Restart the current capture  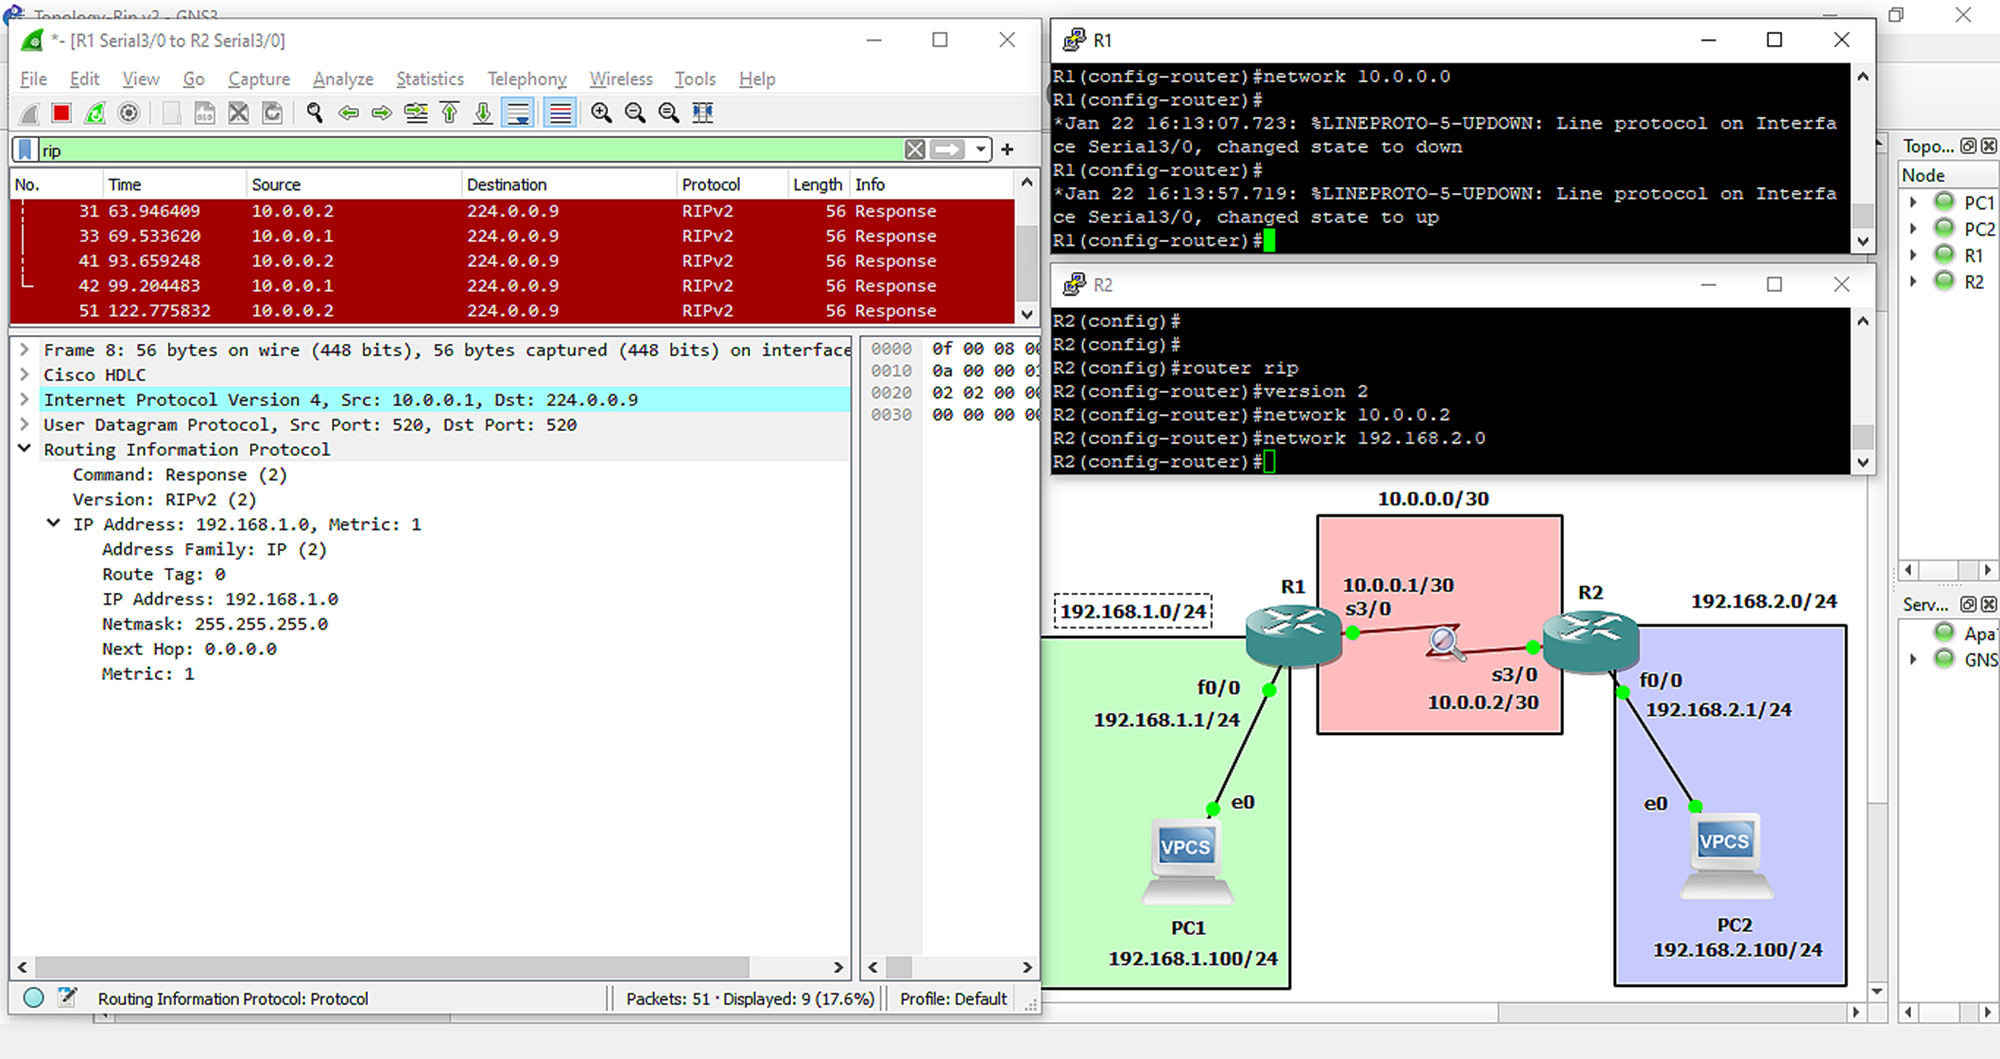95,113
